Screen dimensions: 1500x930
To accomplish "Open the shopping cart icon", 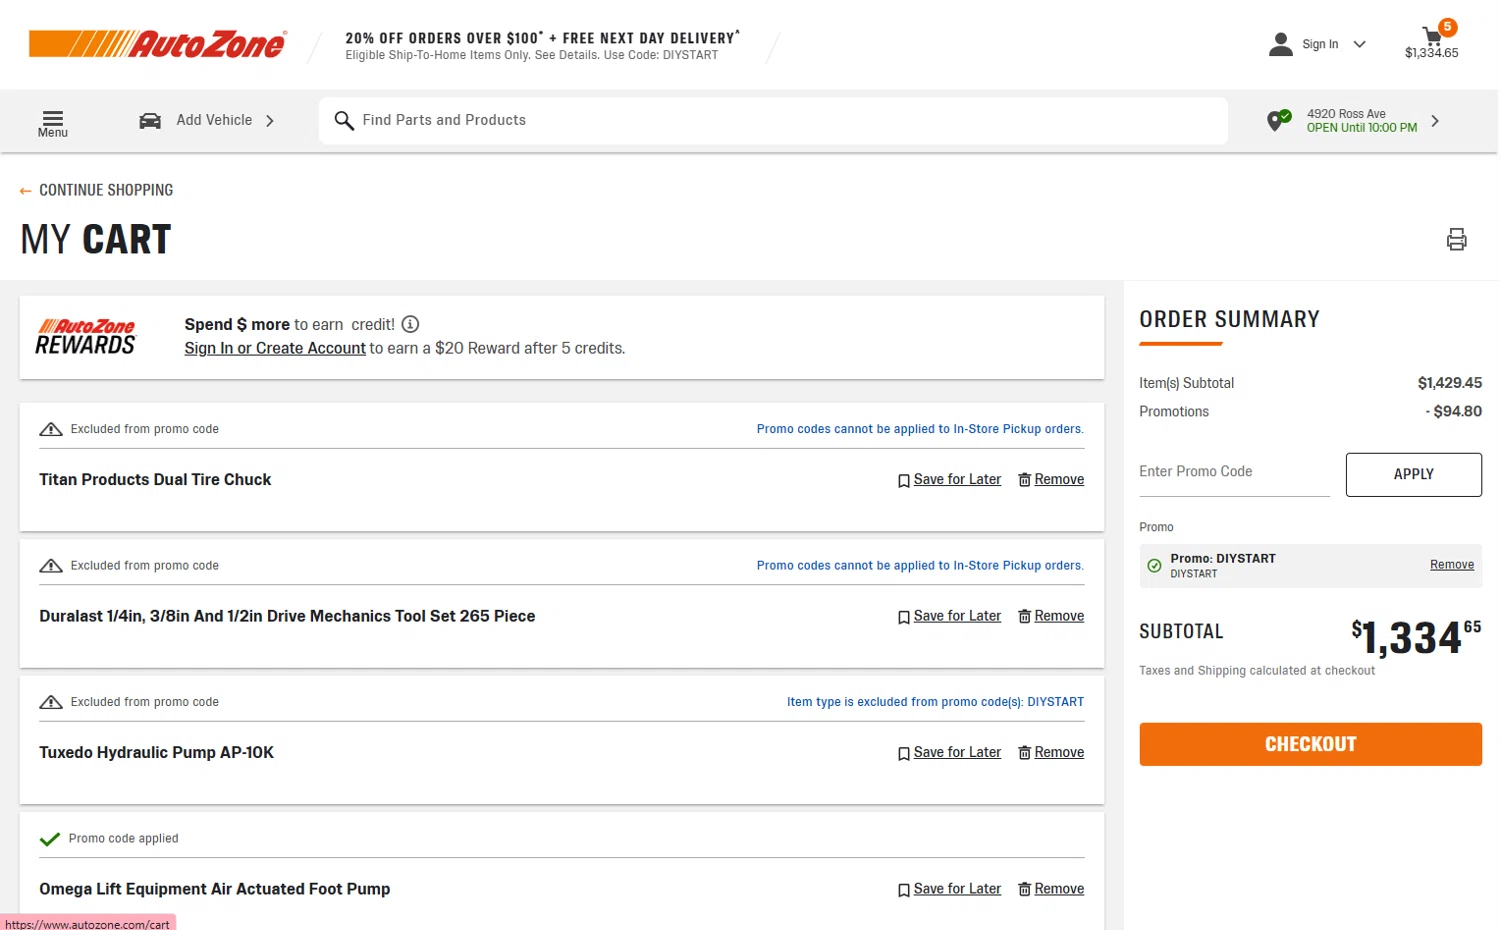I will click(x=1432, y=38).
